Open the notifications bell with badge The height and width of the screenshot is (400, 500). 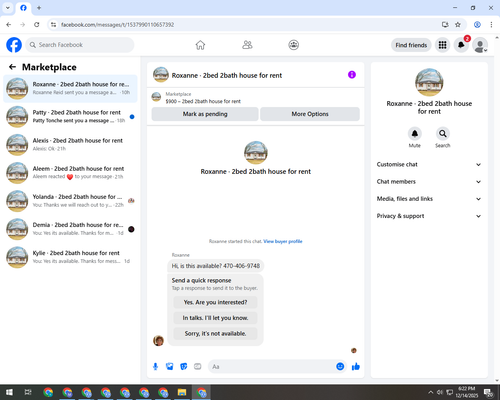[461, 45]
